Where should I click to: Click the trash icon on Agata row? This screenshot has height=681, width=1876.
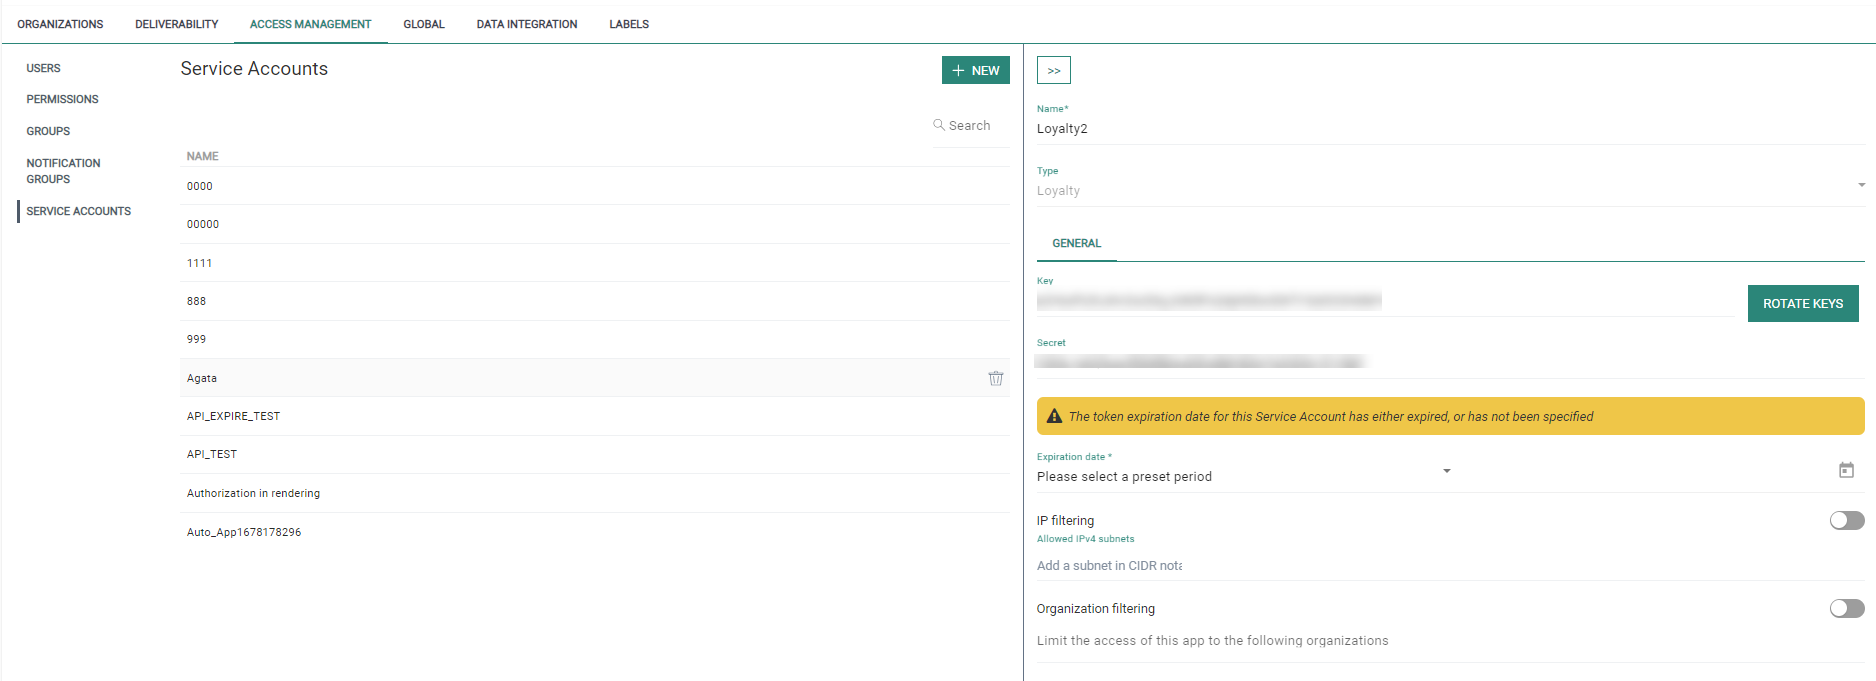click(995, 378)
